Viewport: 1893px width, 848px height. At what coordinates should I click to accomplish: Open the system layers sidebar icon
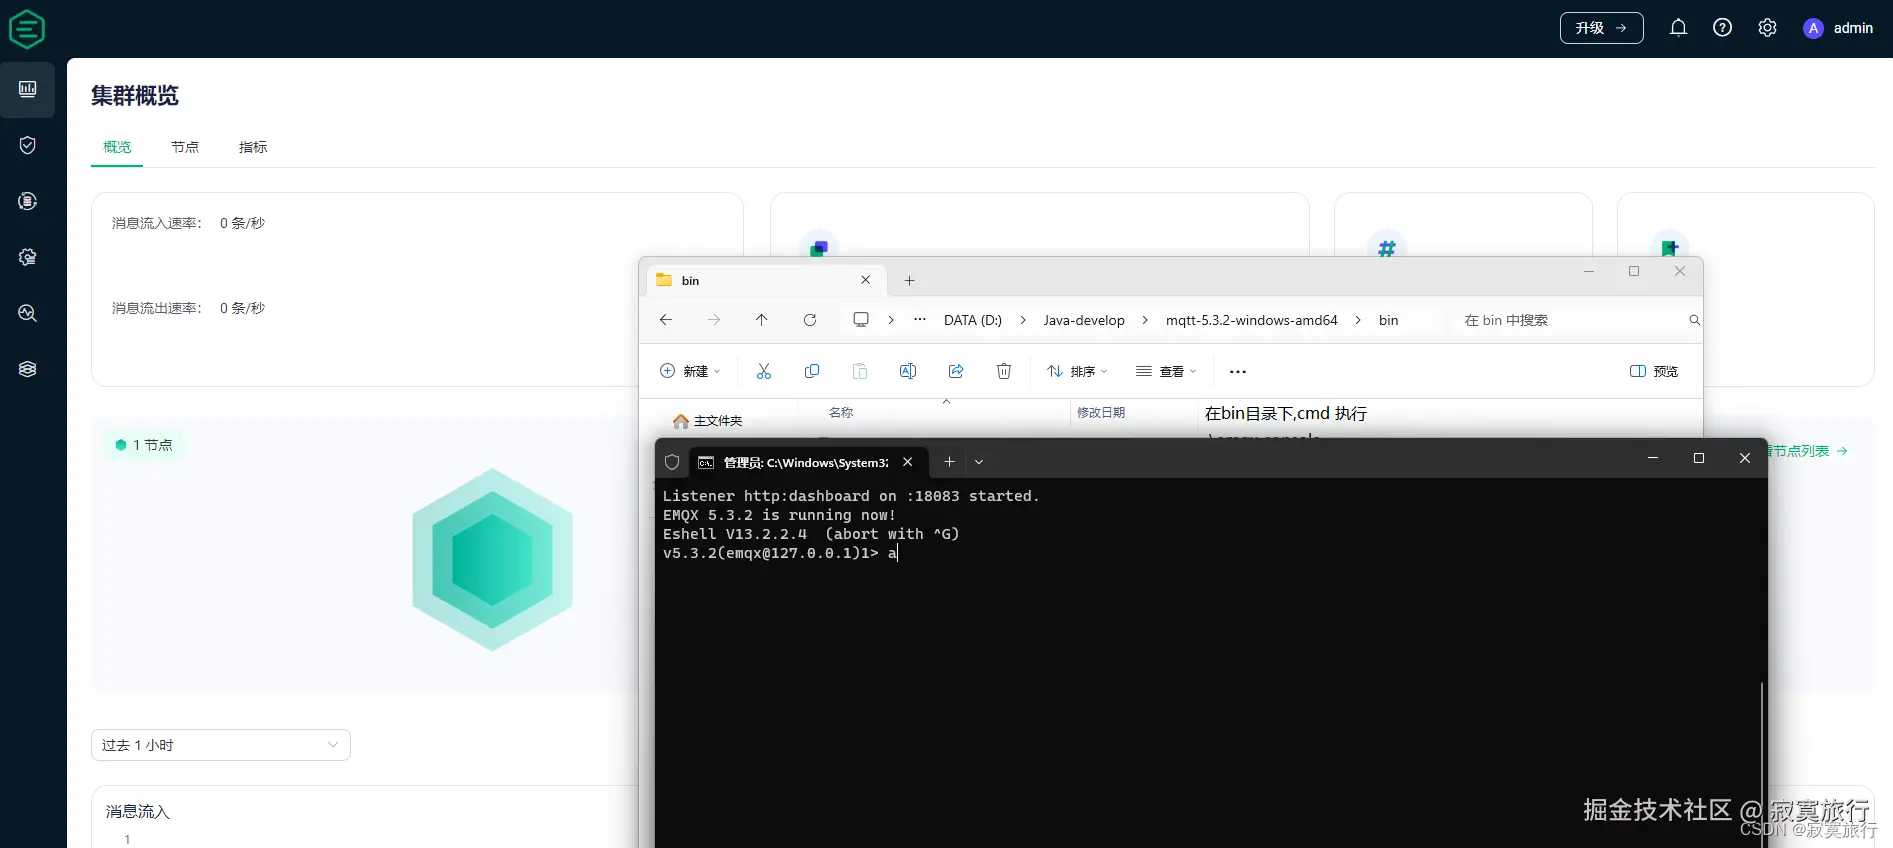tap(28, 369)
